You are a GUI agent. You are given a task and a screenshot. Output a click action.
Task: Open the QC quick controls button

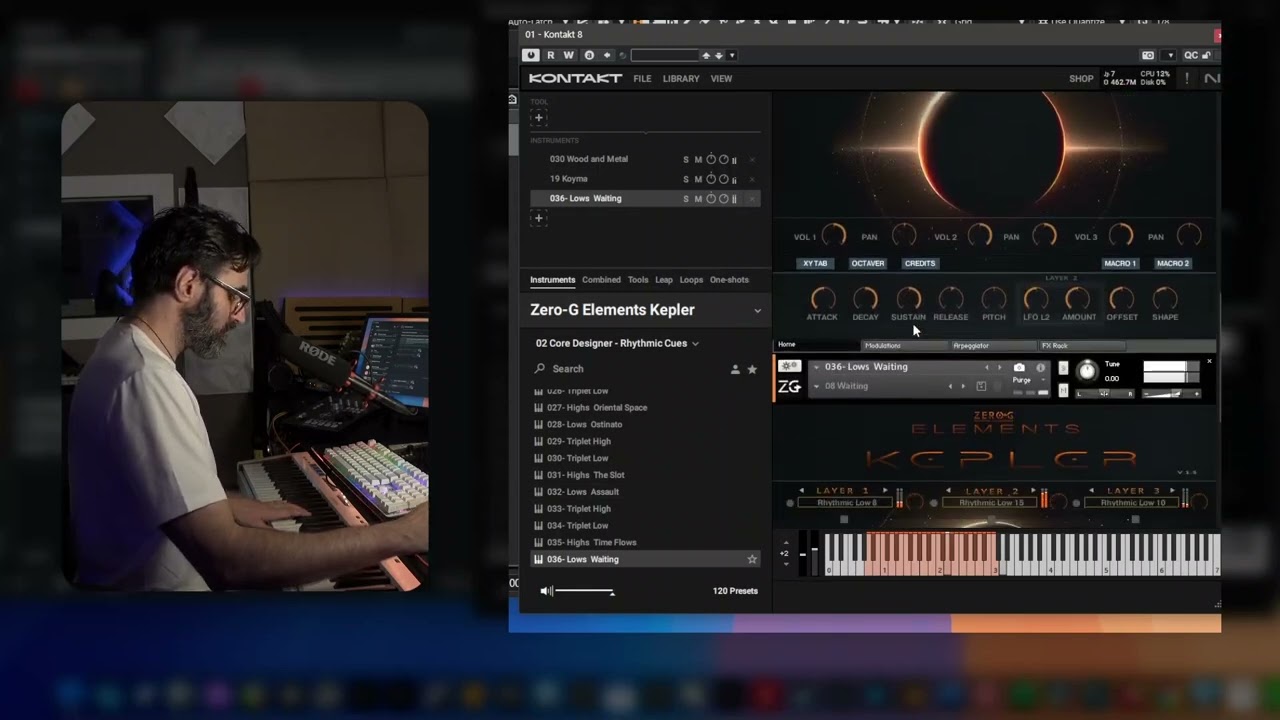coord(1191,55)
